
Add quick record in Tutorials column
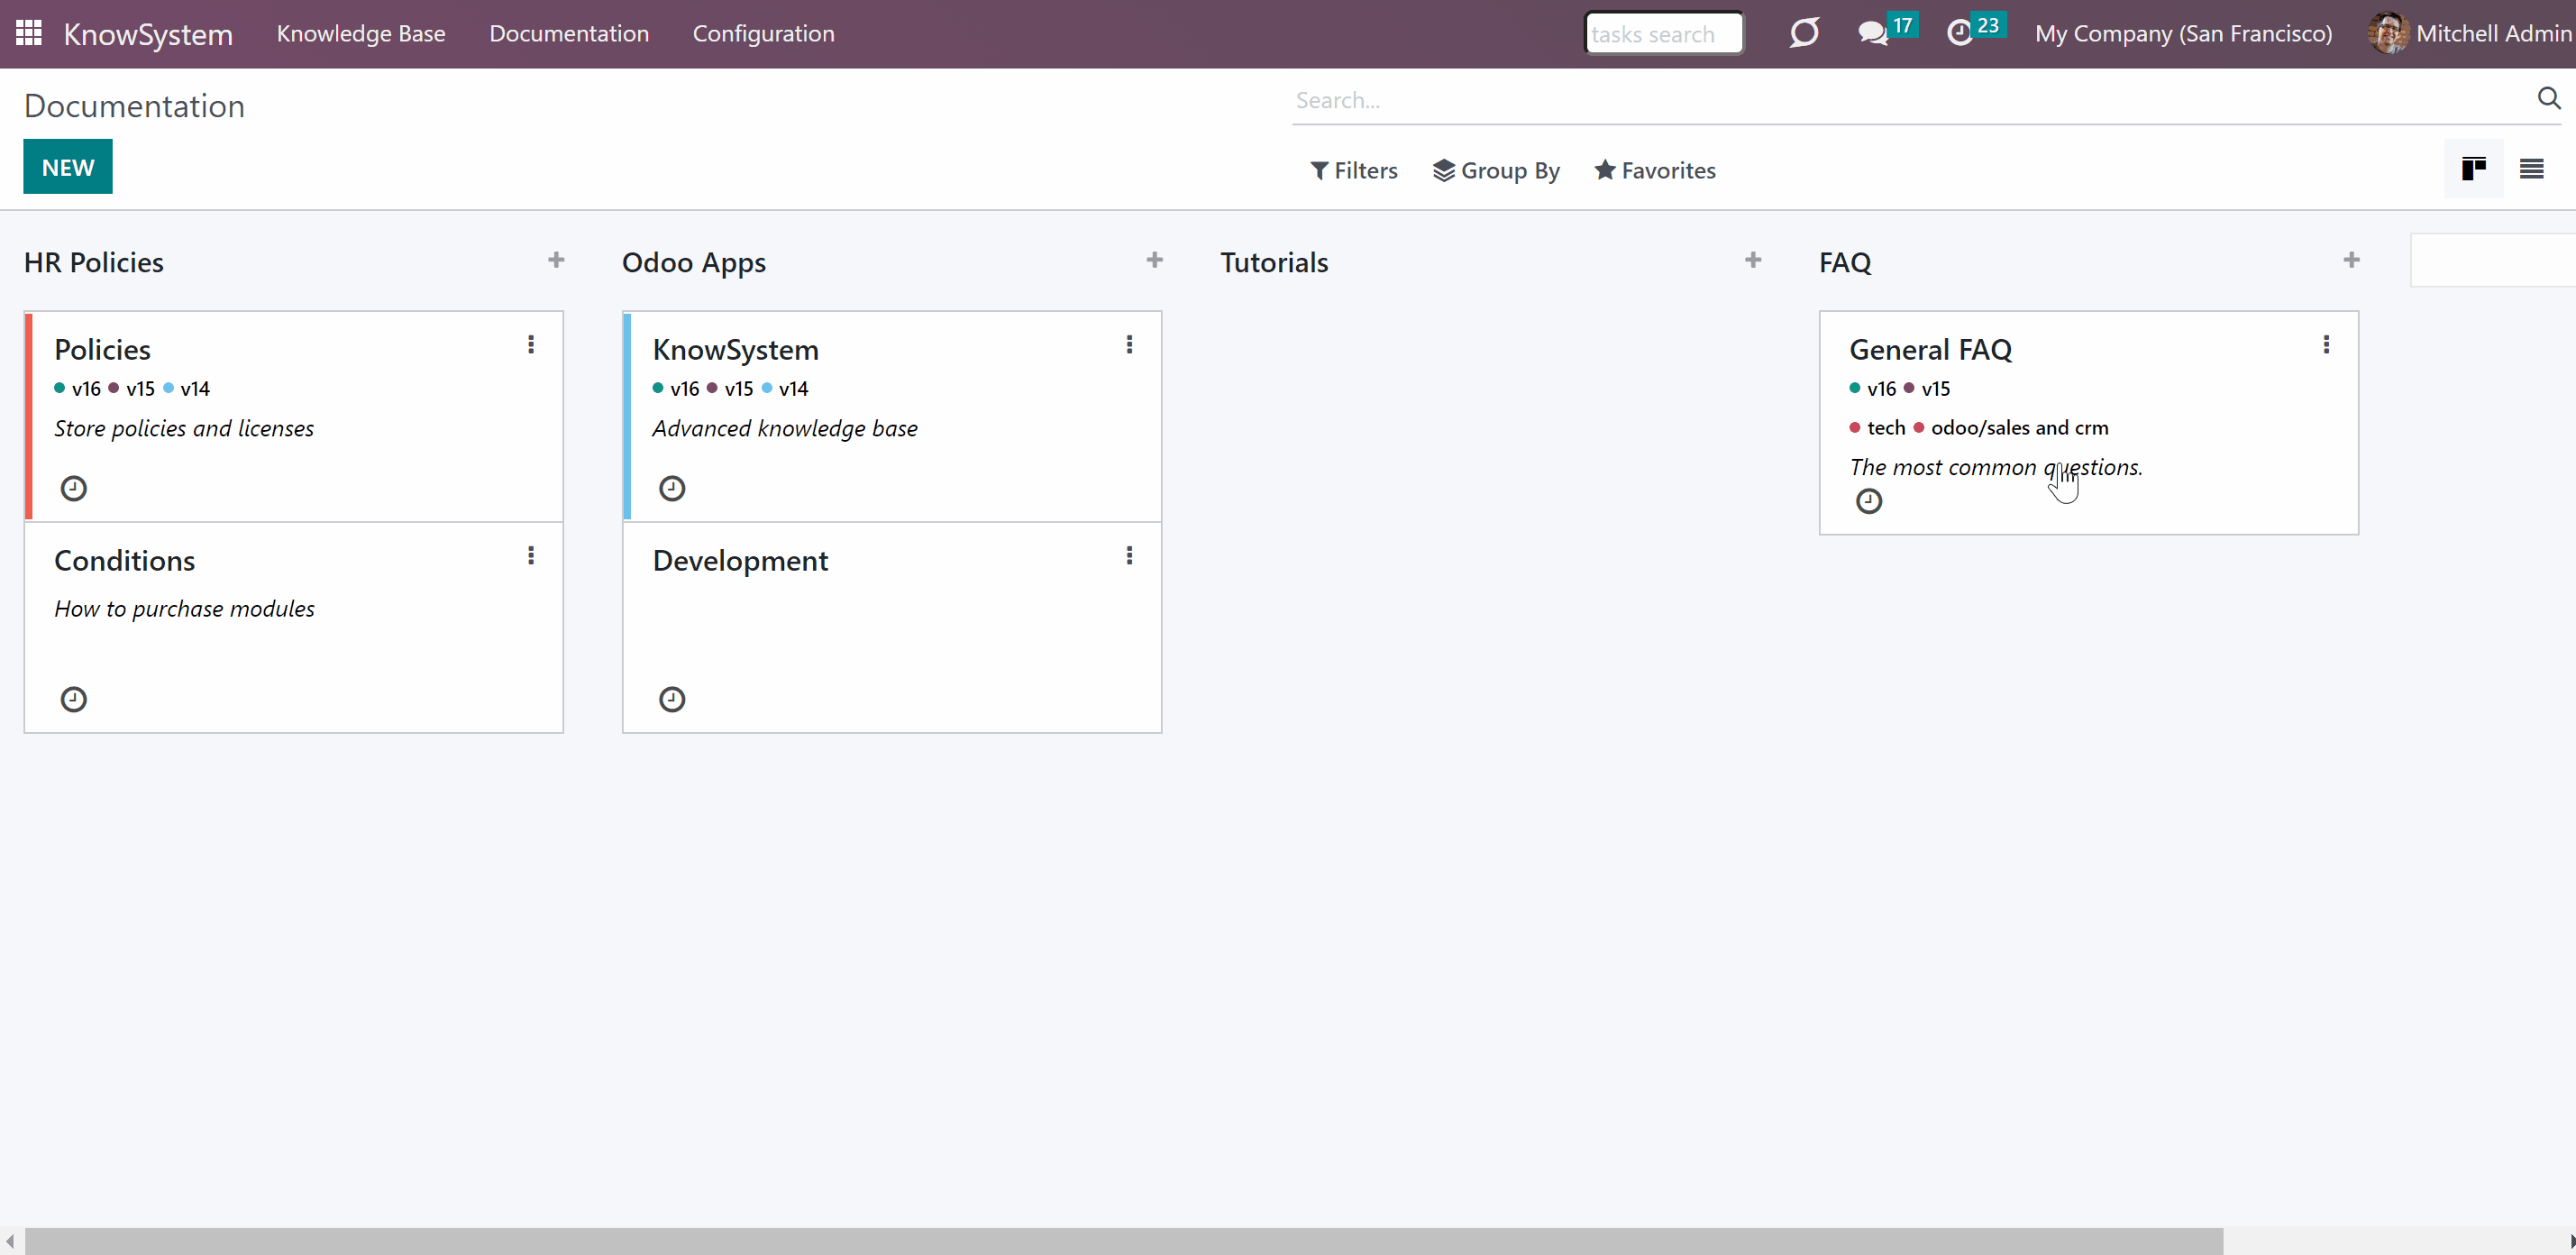click(x=1752, y=260)
